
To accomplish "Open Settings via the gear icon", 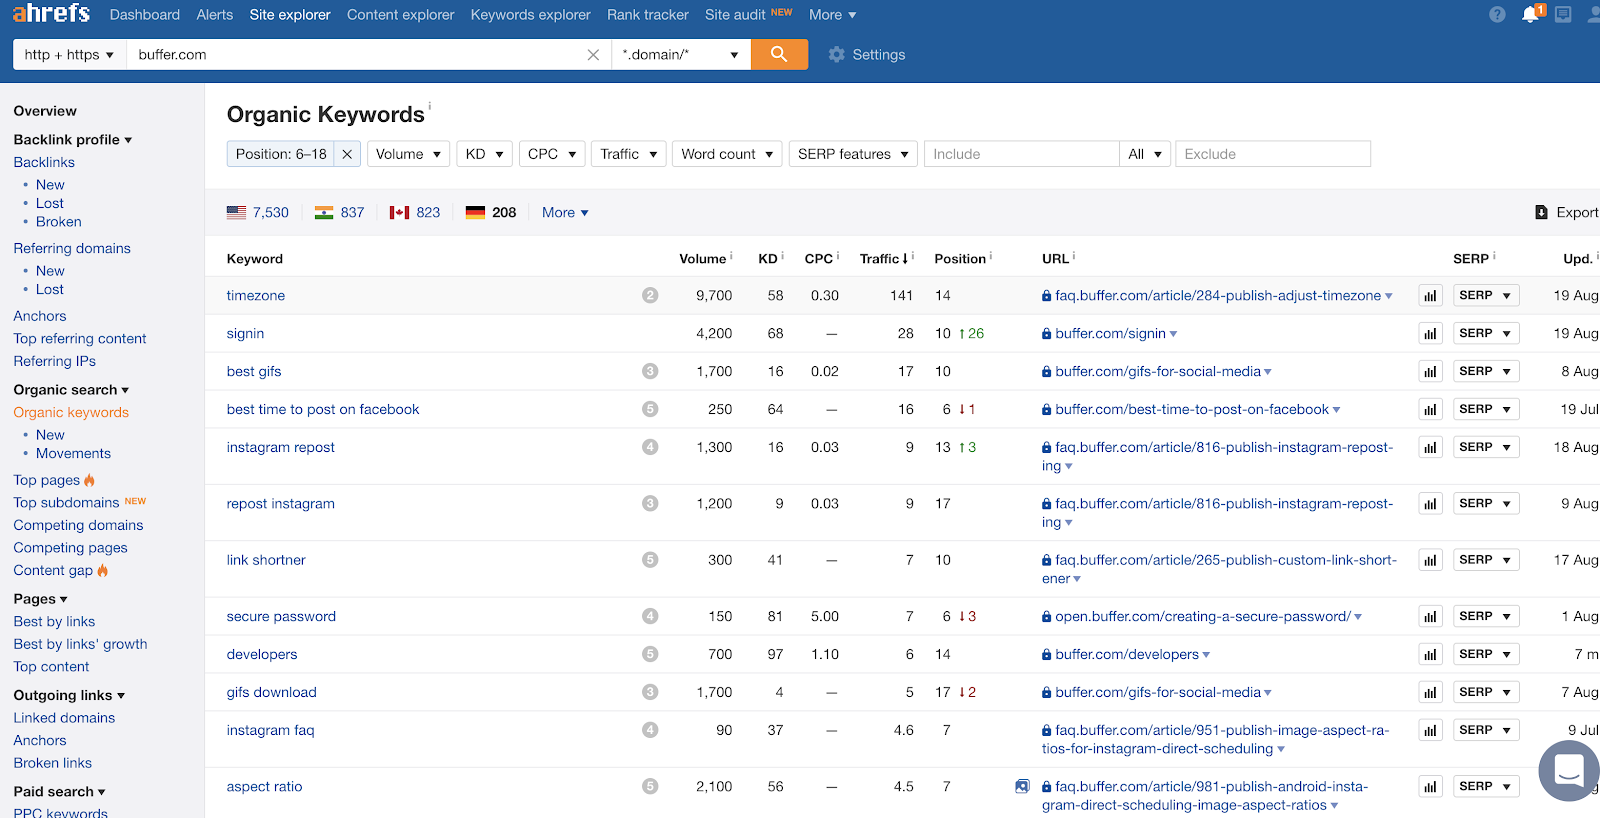I will (837, 55).
